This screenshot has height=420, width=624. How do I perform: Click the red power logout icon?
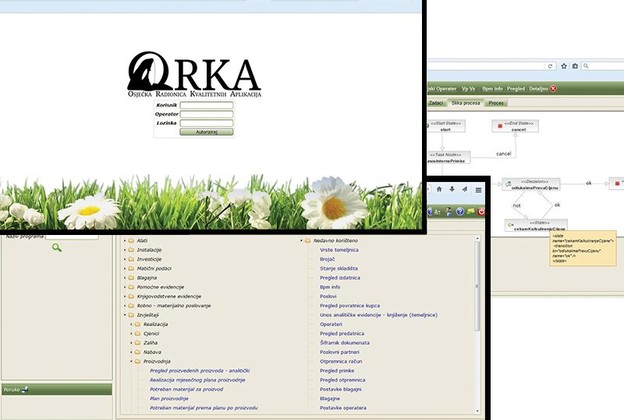pos(481,212)
